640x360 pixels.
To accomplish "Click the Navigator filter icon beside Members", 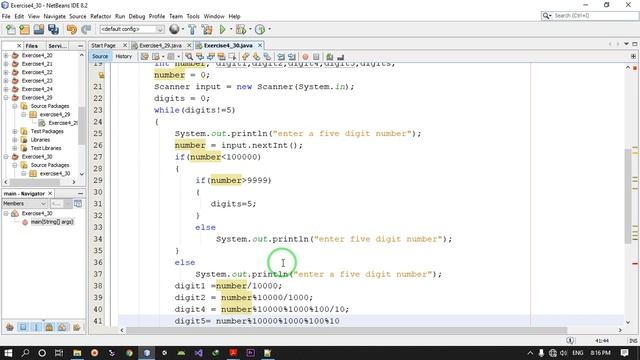I will (78, 203).
